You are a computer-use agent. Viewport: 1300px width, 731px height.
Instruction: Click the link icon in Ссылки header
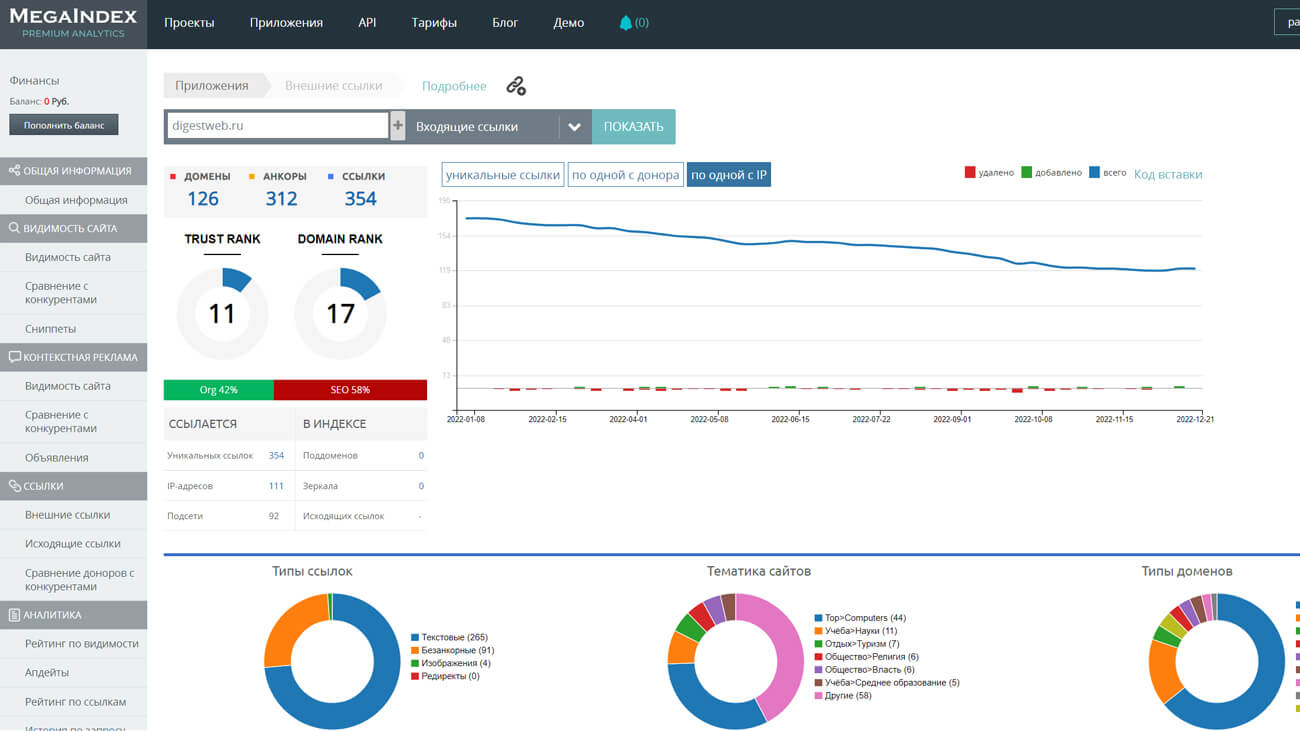[x=14, y=486]
